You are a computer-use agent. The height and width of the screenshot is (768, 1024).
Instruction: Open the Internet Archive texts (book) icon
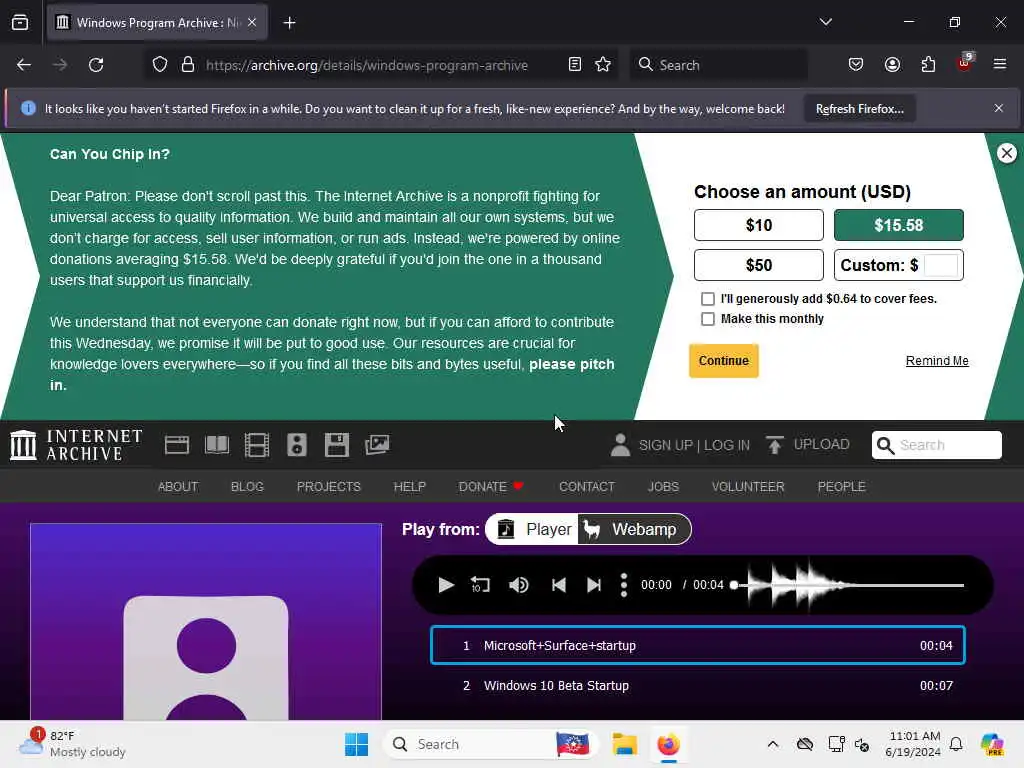tap(217, 445)
